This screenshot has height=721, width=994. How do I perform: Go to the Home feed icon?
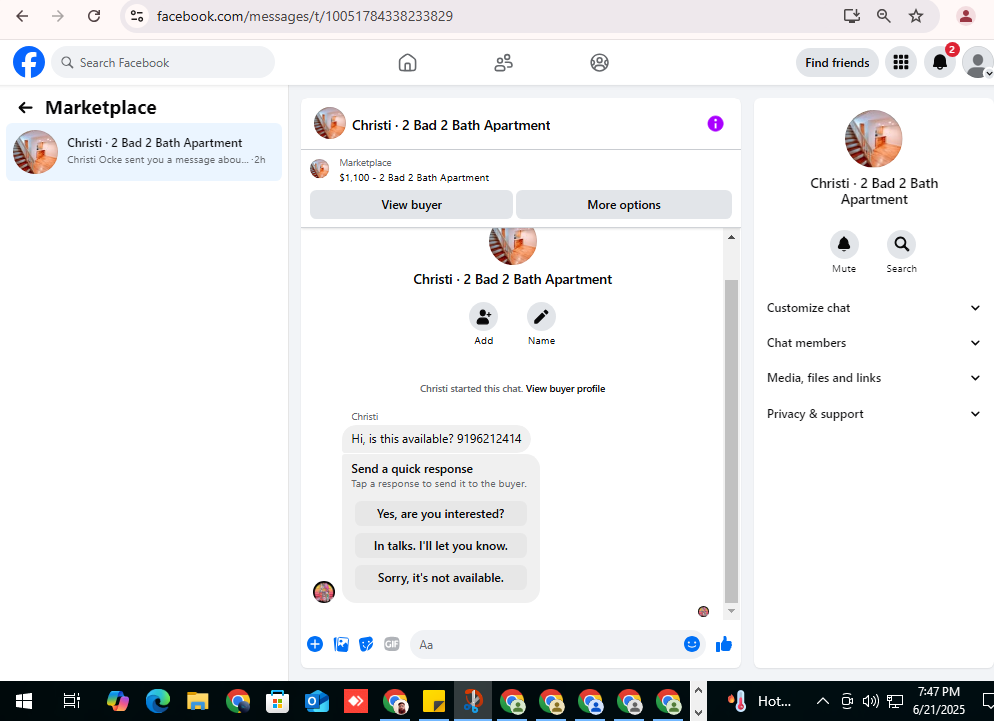pos(408,62)
